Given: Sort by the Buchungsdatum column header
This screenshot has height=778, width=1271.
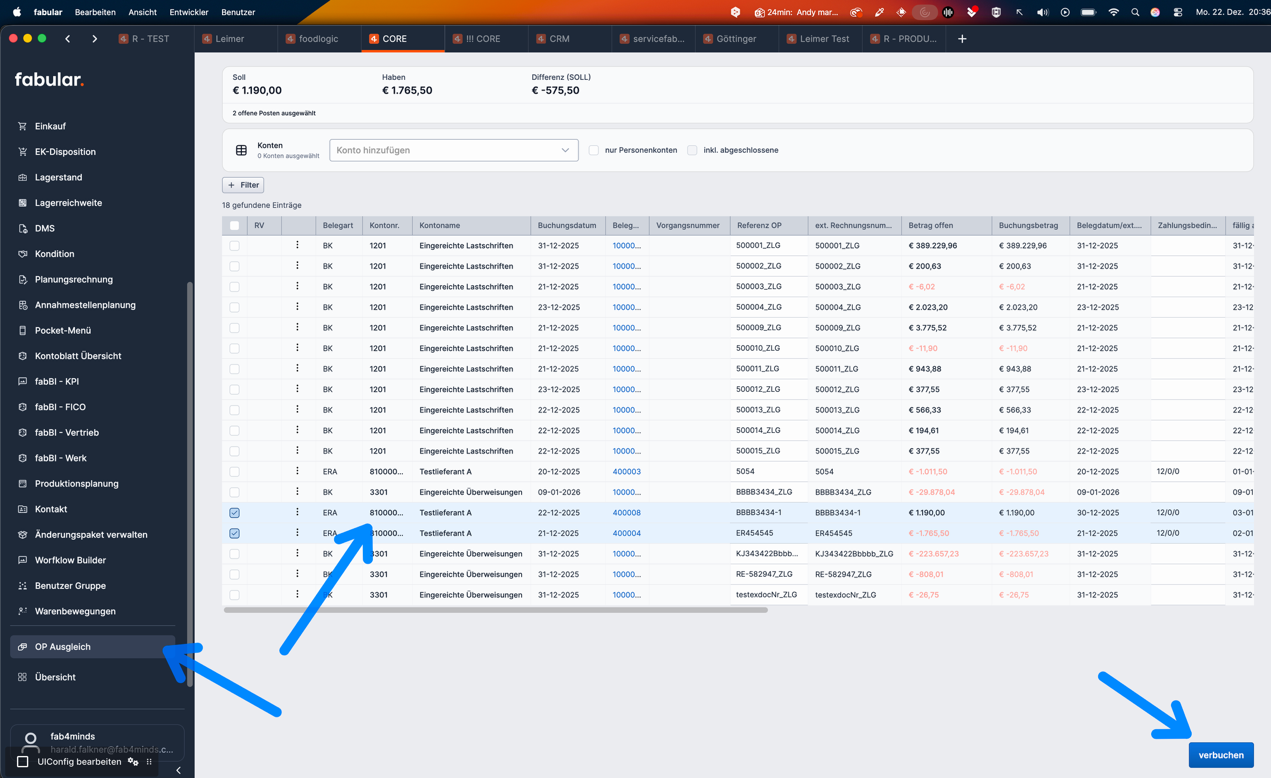Looking at the screenshot, I should click(566, 225).
